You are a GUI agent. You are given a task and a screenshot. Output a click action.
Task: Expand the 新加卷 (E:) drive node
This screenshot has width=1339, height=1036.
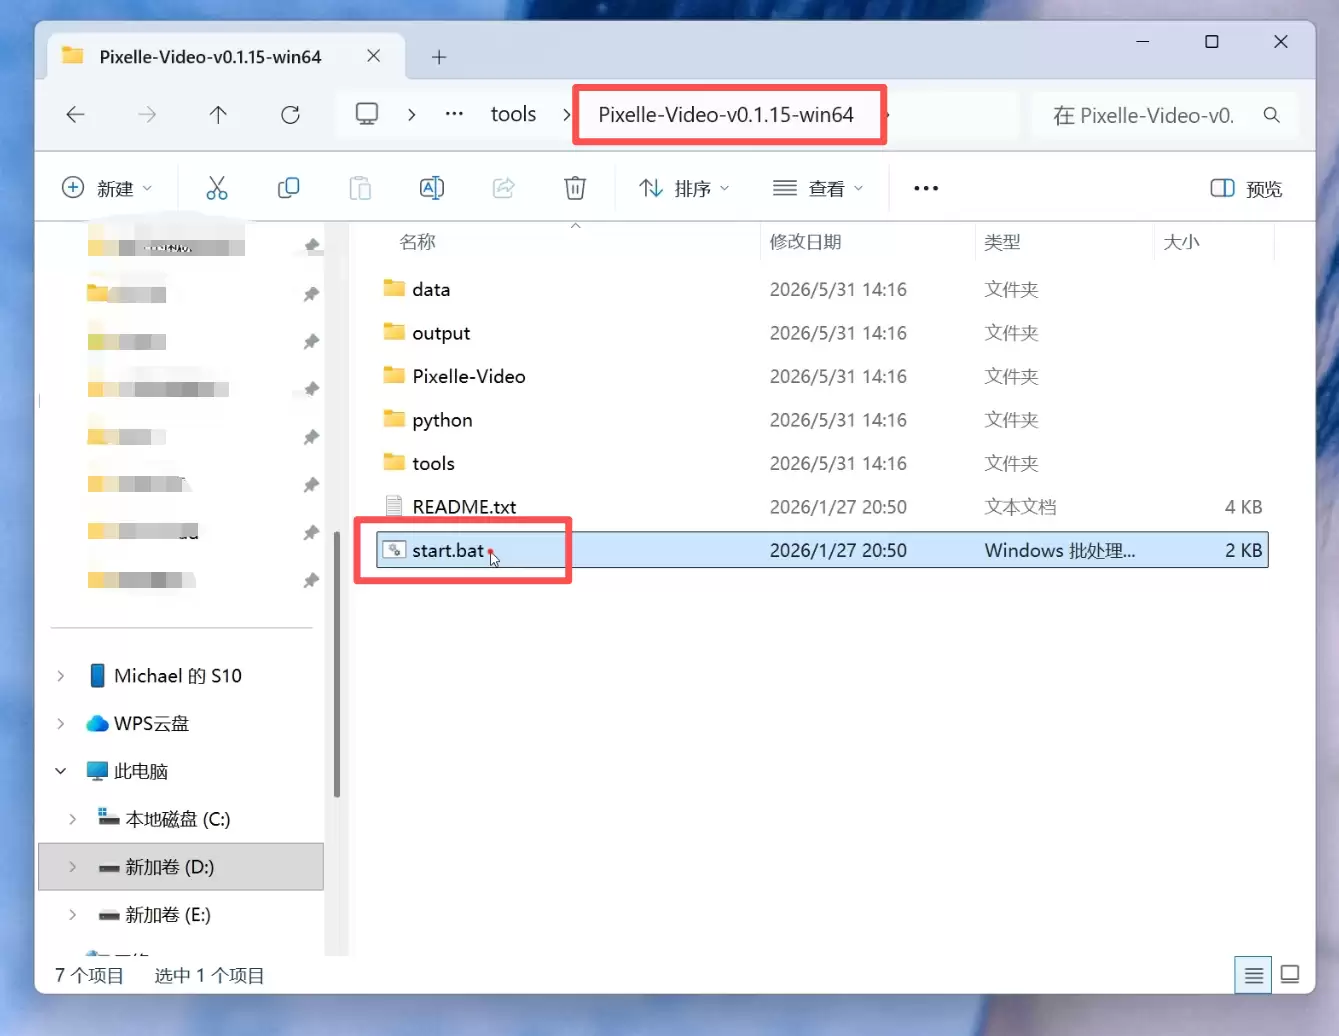(73, 914)
